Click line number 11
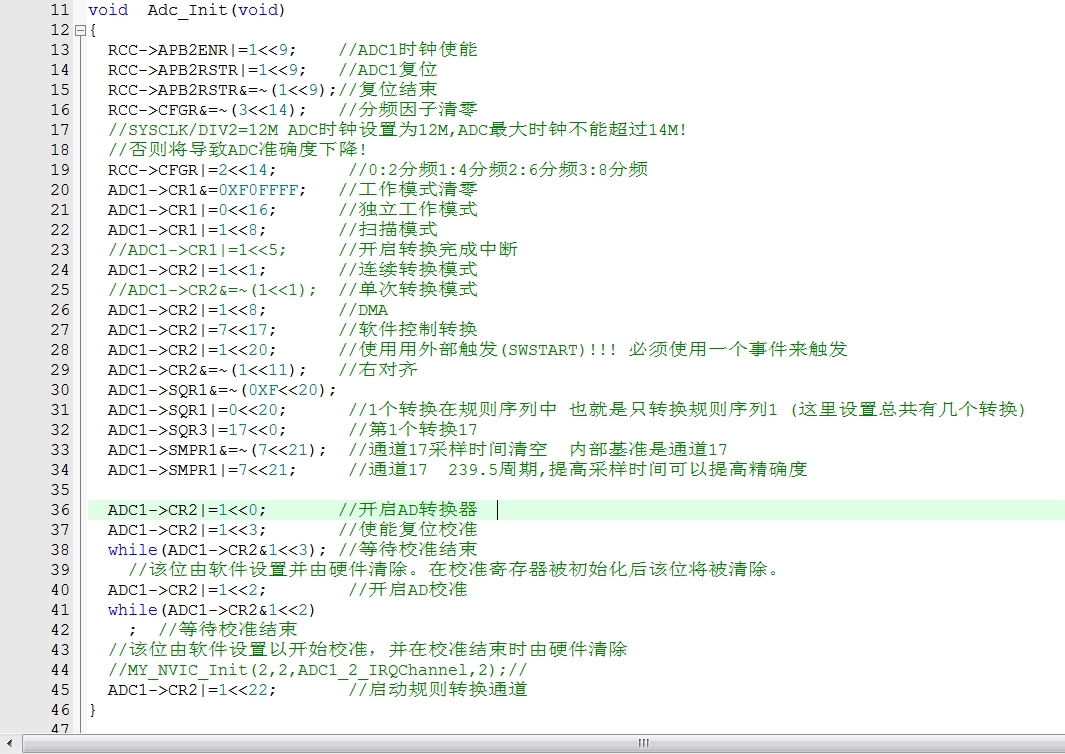Viewport: 1065px width, 754px height. [x=60, y=10]
